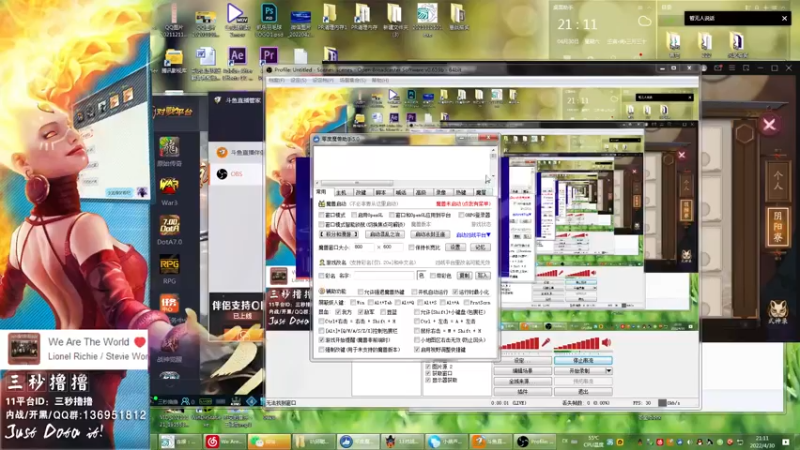The image size is (800, 450).
Task: Select War3 in the game platform sidebar
Action: [169, 191]
